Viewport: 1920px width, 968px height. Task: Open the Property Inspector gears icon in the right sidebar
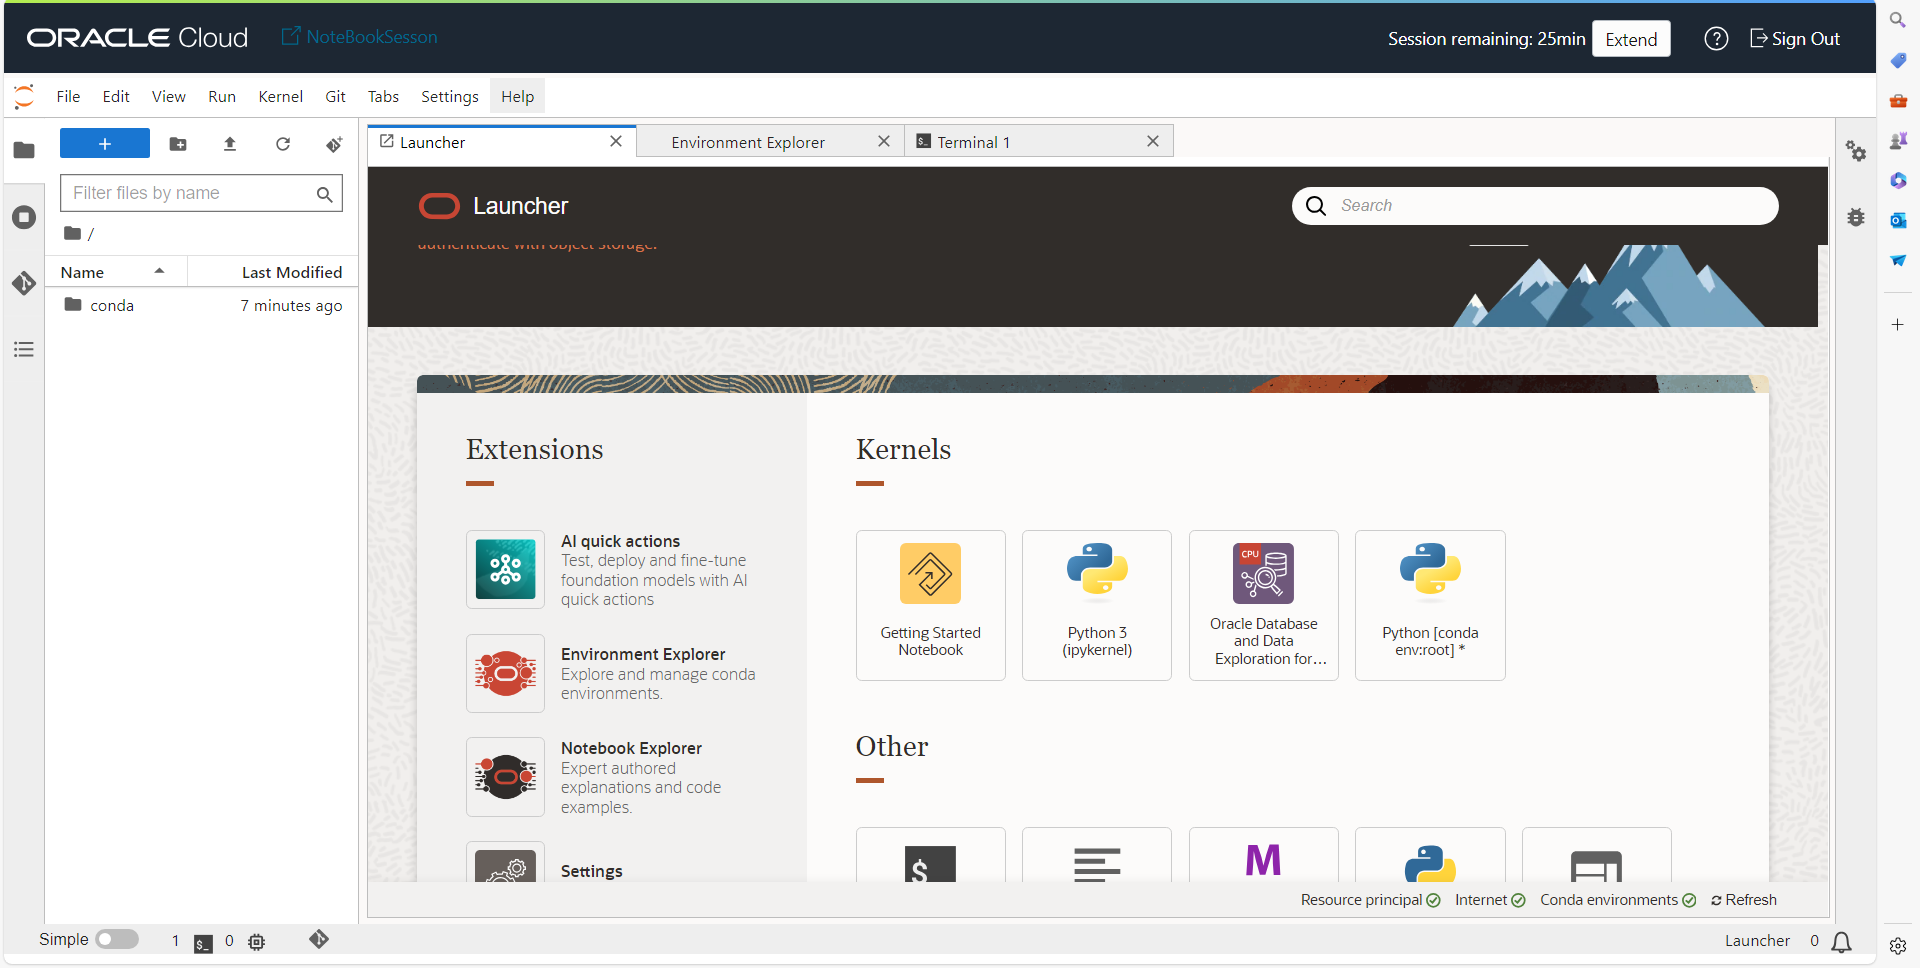click(1856, 151)
